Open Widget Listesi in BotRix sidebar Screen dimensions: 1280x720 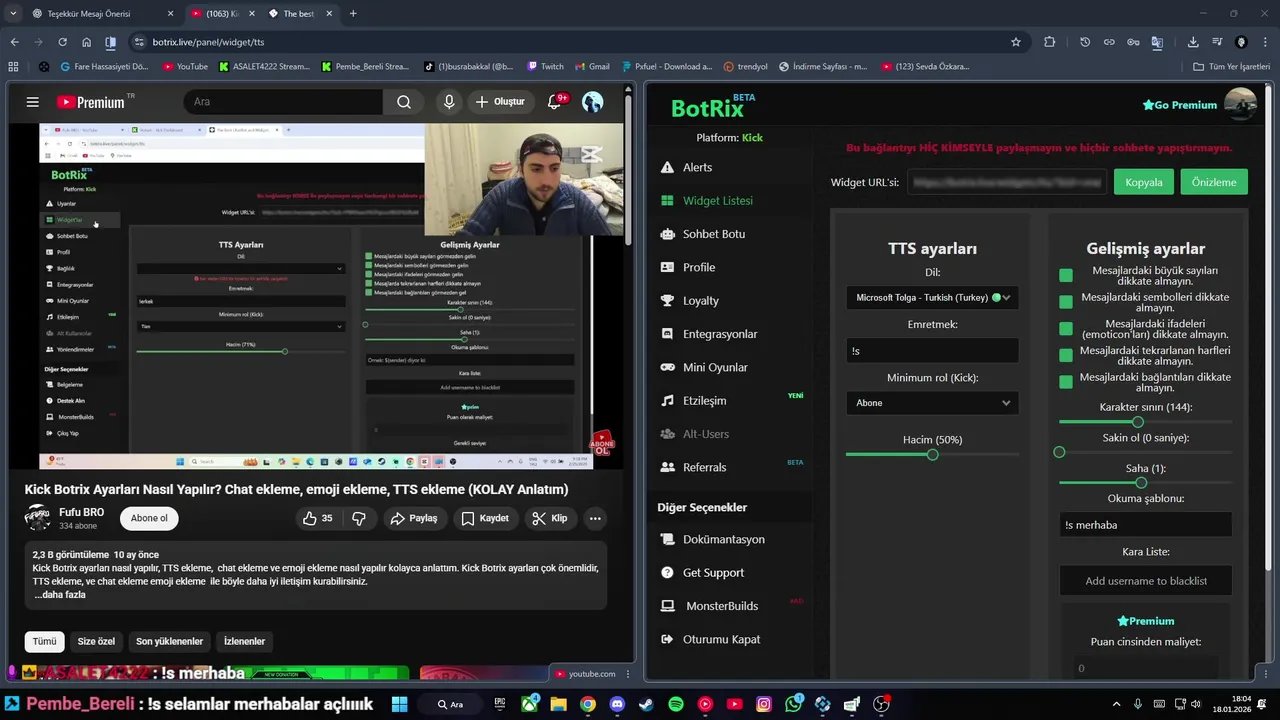coord(717,200)
